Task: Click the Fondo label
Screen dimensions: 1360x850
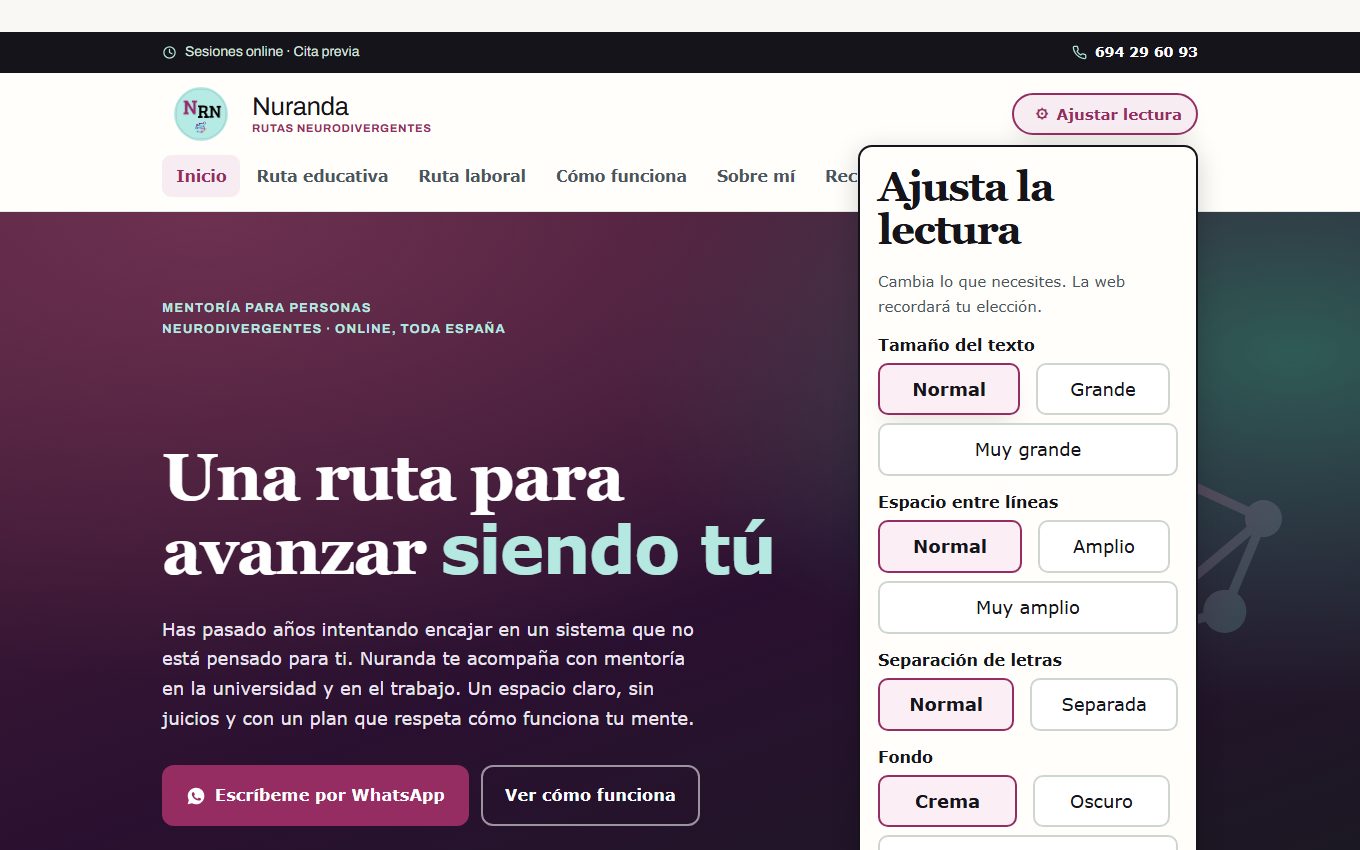Action: (x=905, y=757)
